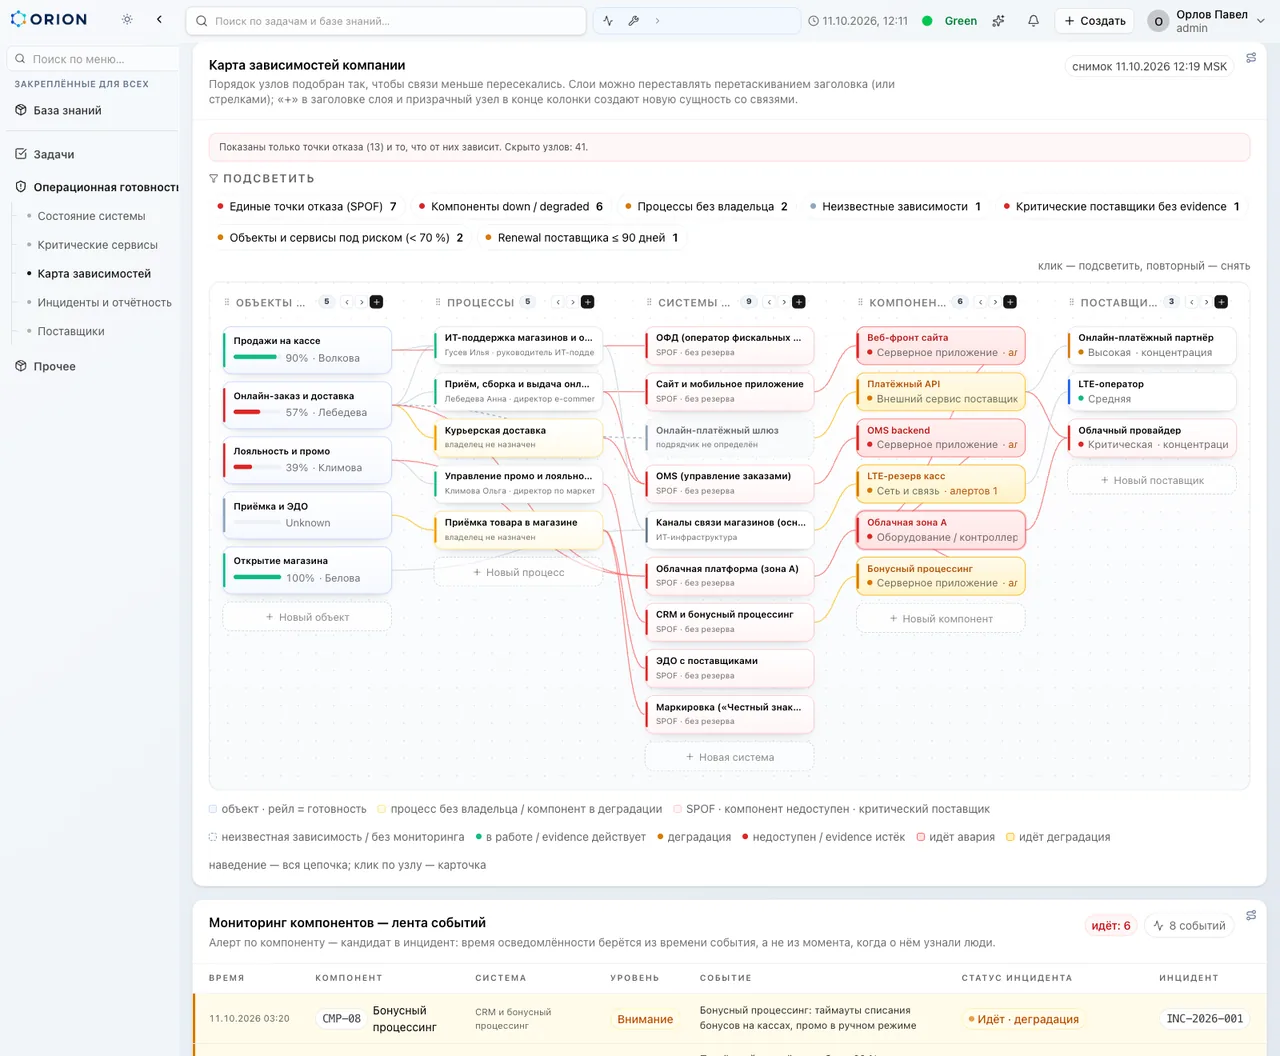Open Состояние системы submenu item
The width and height of the screenshot is (1280, 1056).
[91, 216]
